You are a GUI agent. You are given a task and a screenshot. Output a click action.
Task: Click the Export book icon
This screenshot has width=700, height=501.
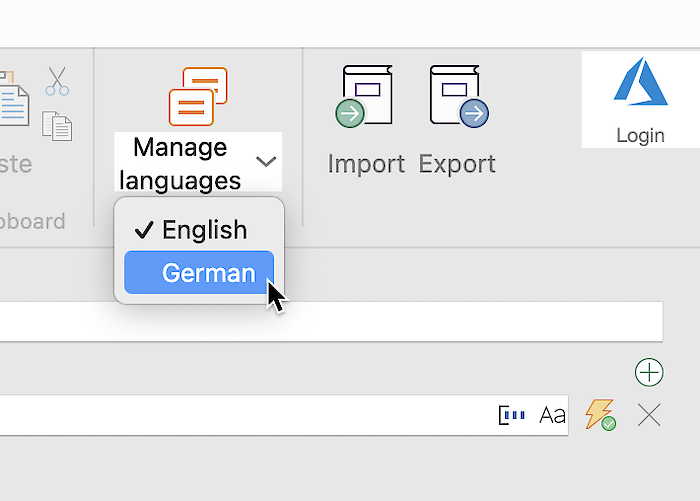click(458, 96)
